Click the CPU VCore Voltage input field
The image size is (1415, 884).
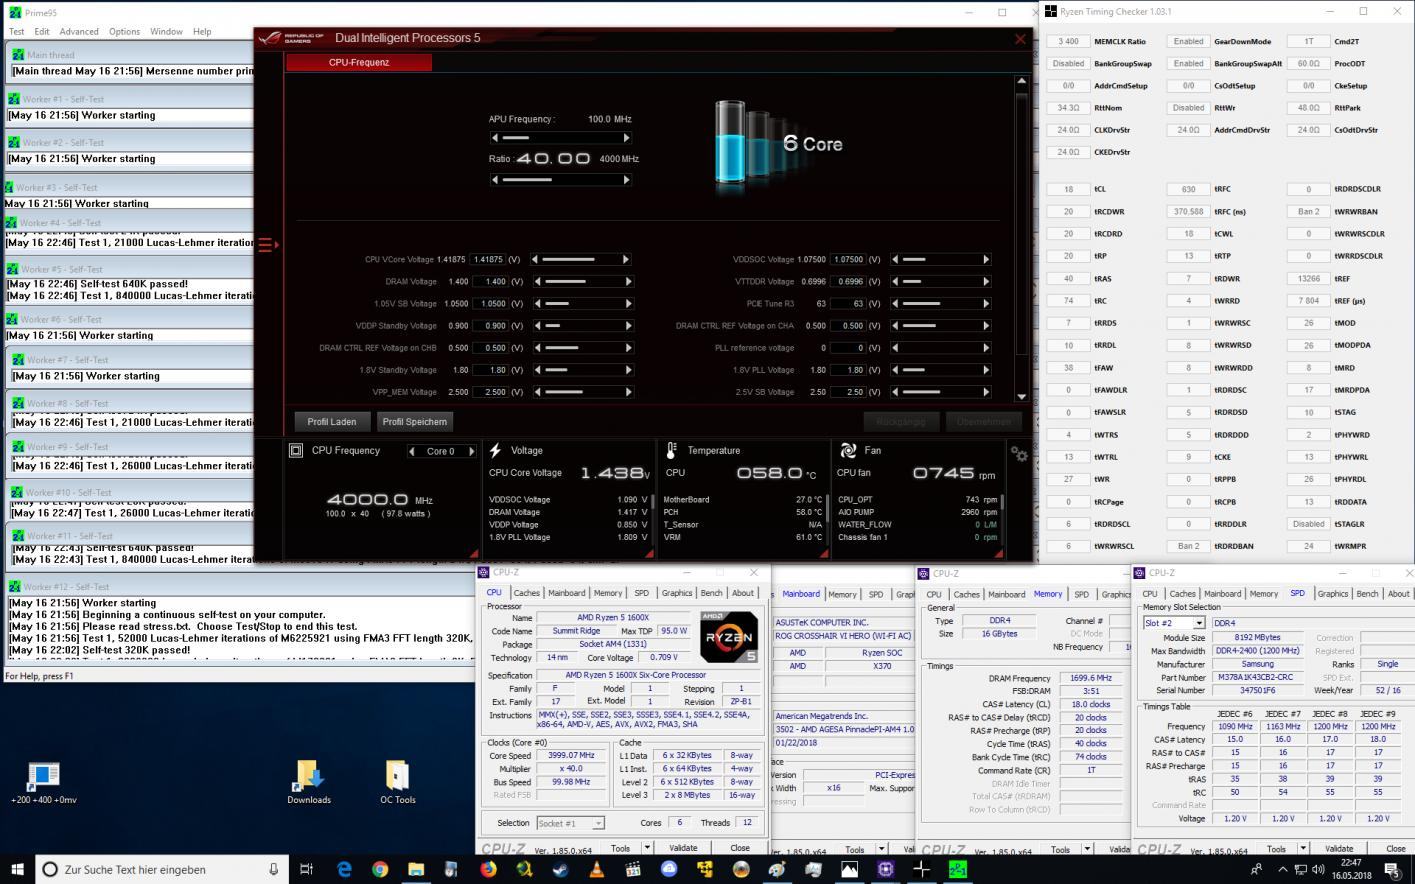pyautogui.click(x=489, y=260)
